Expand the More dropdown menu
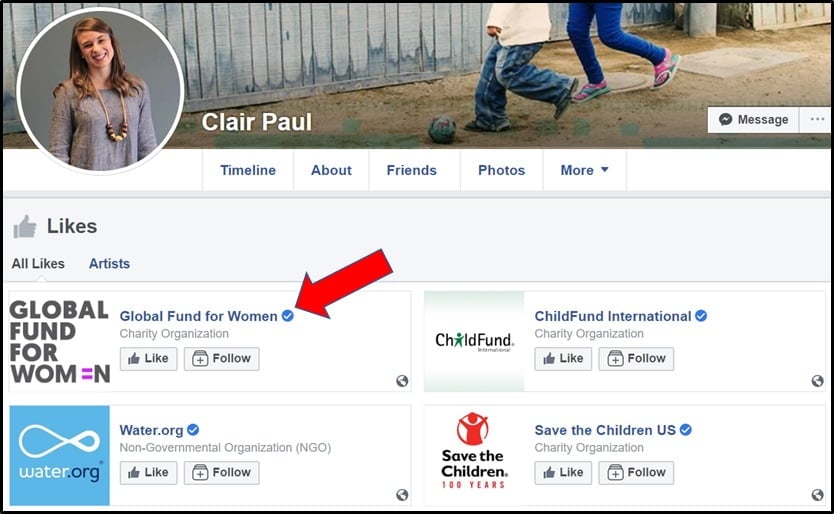The height and width of the screenshot is (514, 834). click(585, 170)
